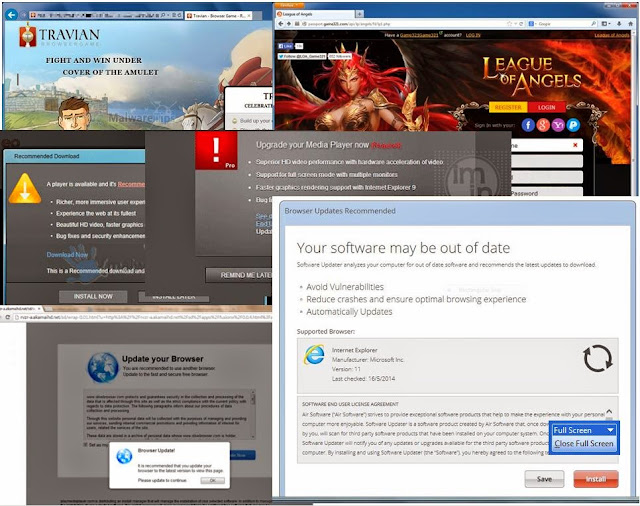Click the circular refresh arrows icon
Screen dimensions: 640x506
598,359
